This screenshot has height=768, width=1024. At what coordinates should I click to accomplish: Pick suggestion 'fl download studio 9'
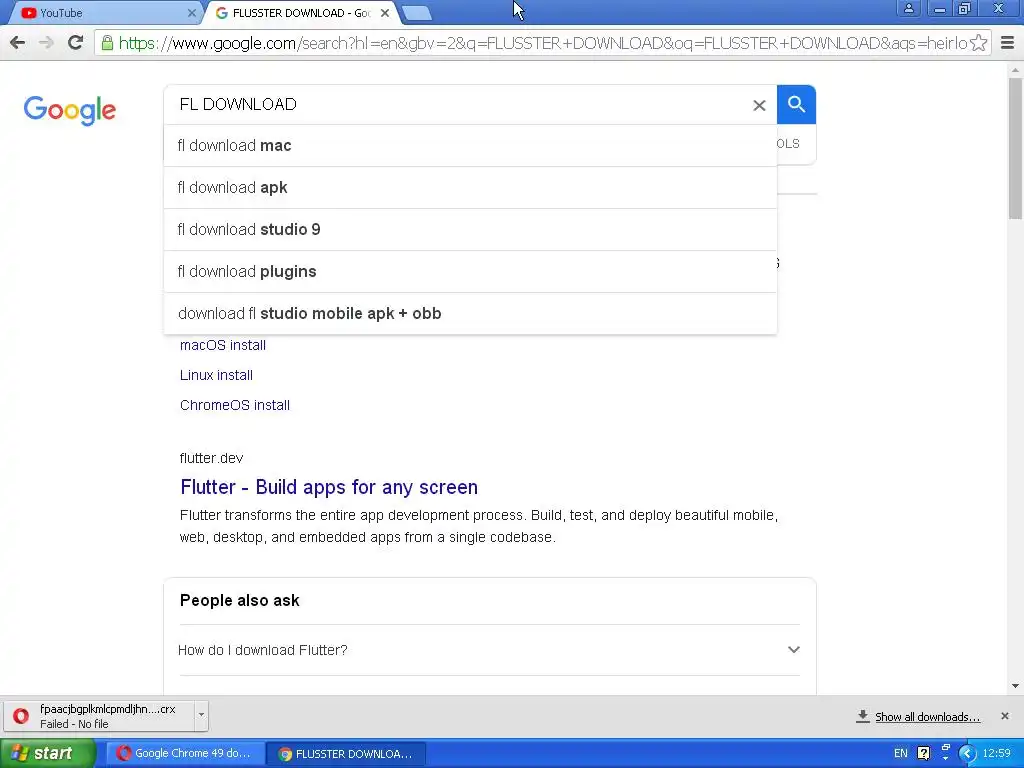(470, 229)
